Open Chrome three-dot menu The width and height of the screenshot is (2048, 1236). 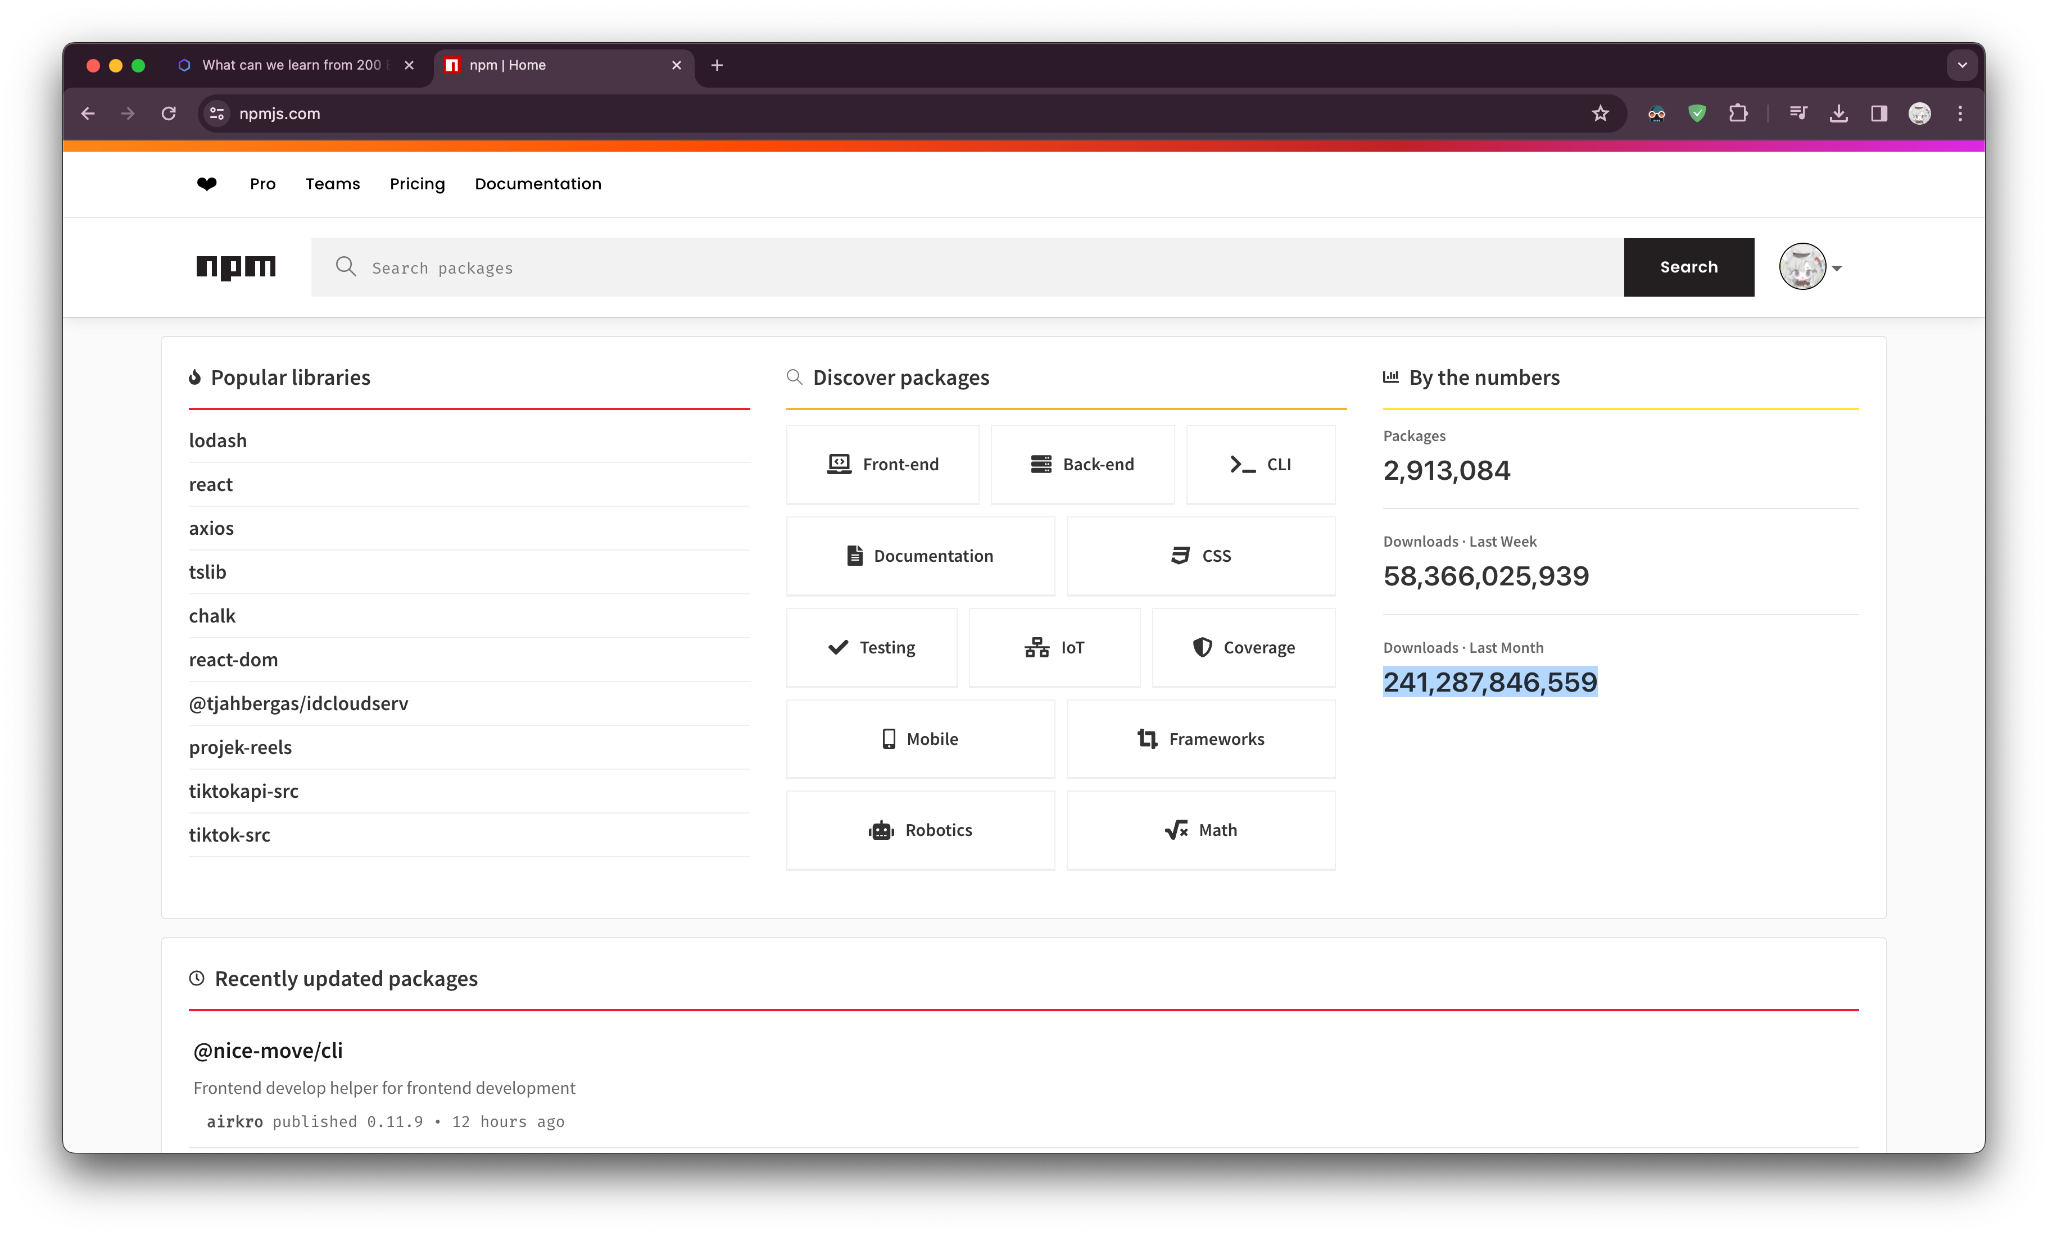point(1960,114)
